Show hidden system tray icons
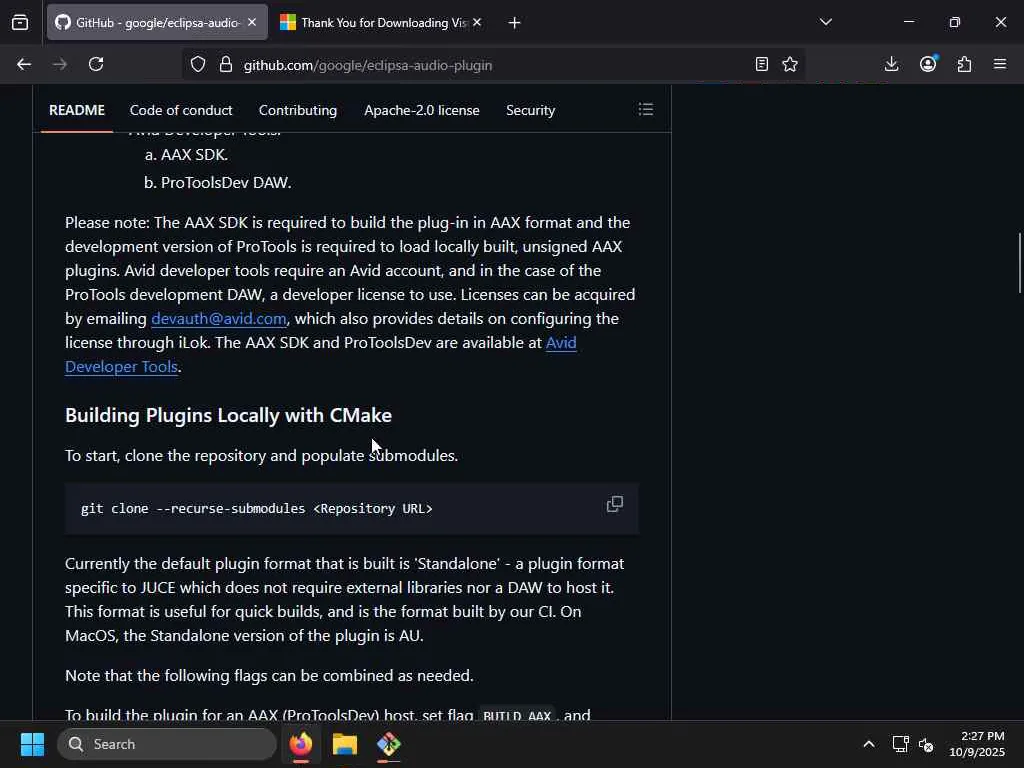This screenshot has width=1024, height=768. coord(869,744)
